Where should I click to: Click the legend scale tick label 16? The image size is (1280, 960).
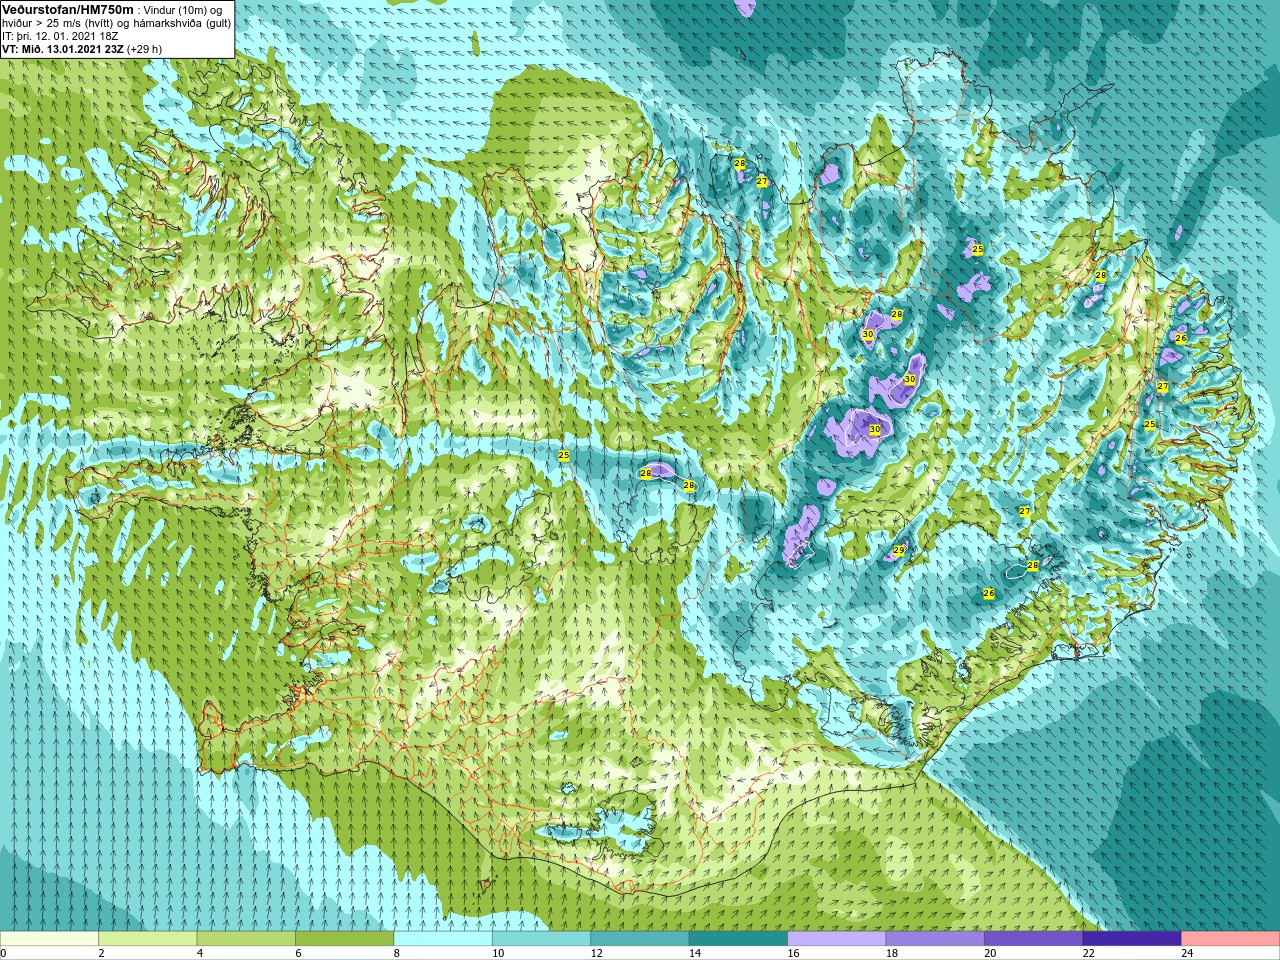click(x=793, y=953)
